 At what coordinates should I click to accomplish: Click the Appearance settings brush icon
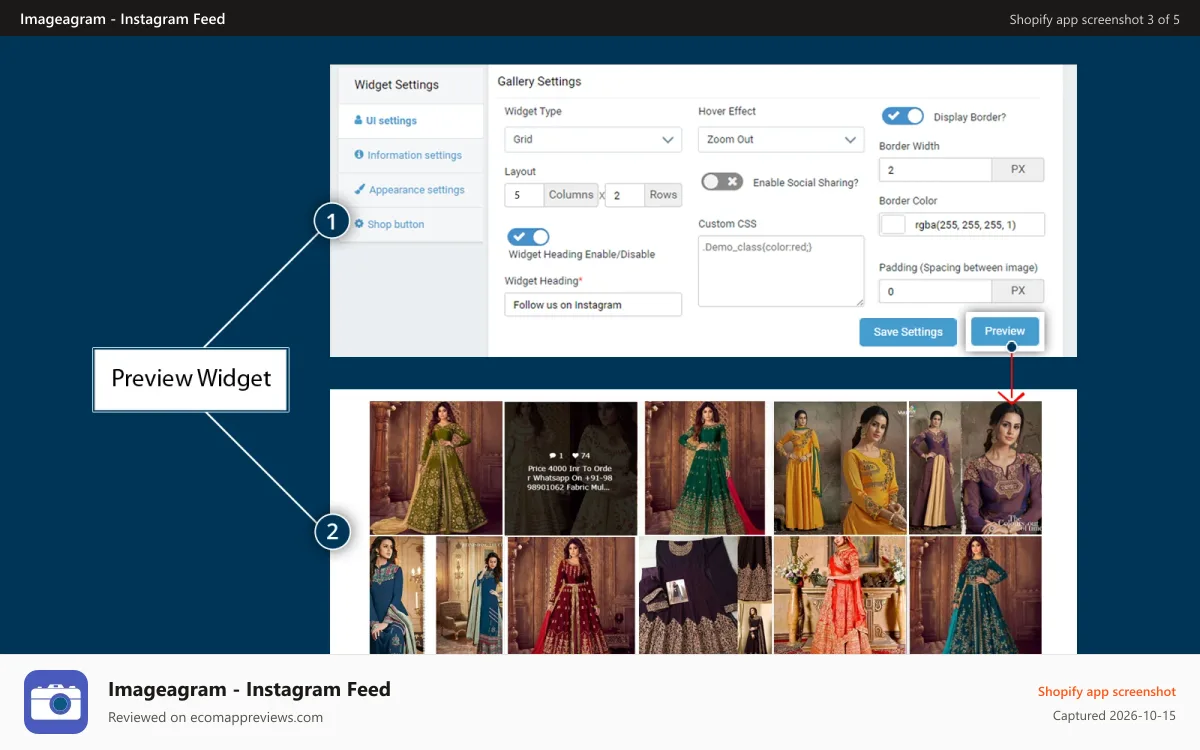pyautogui.click(x=359, y=189)
